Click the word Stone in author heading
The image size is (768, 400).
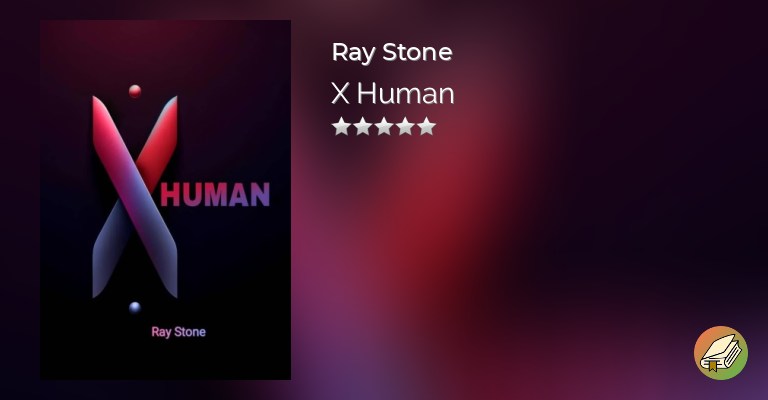417,51
